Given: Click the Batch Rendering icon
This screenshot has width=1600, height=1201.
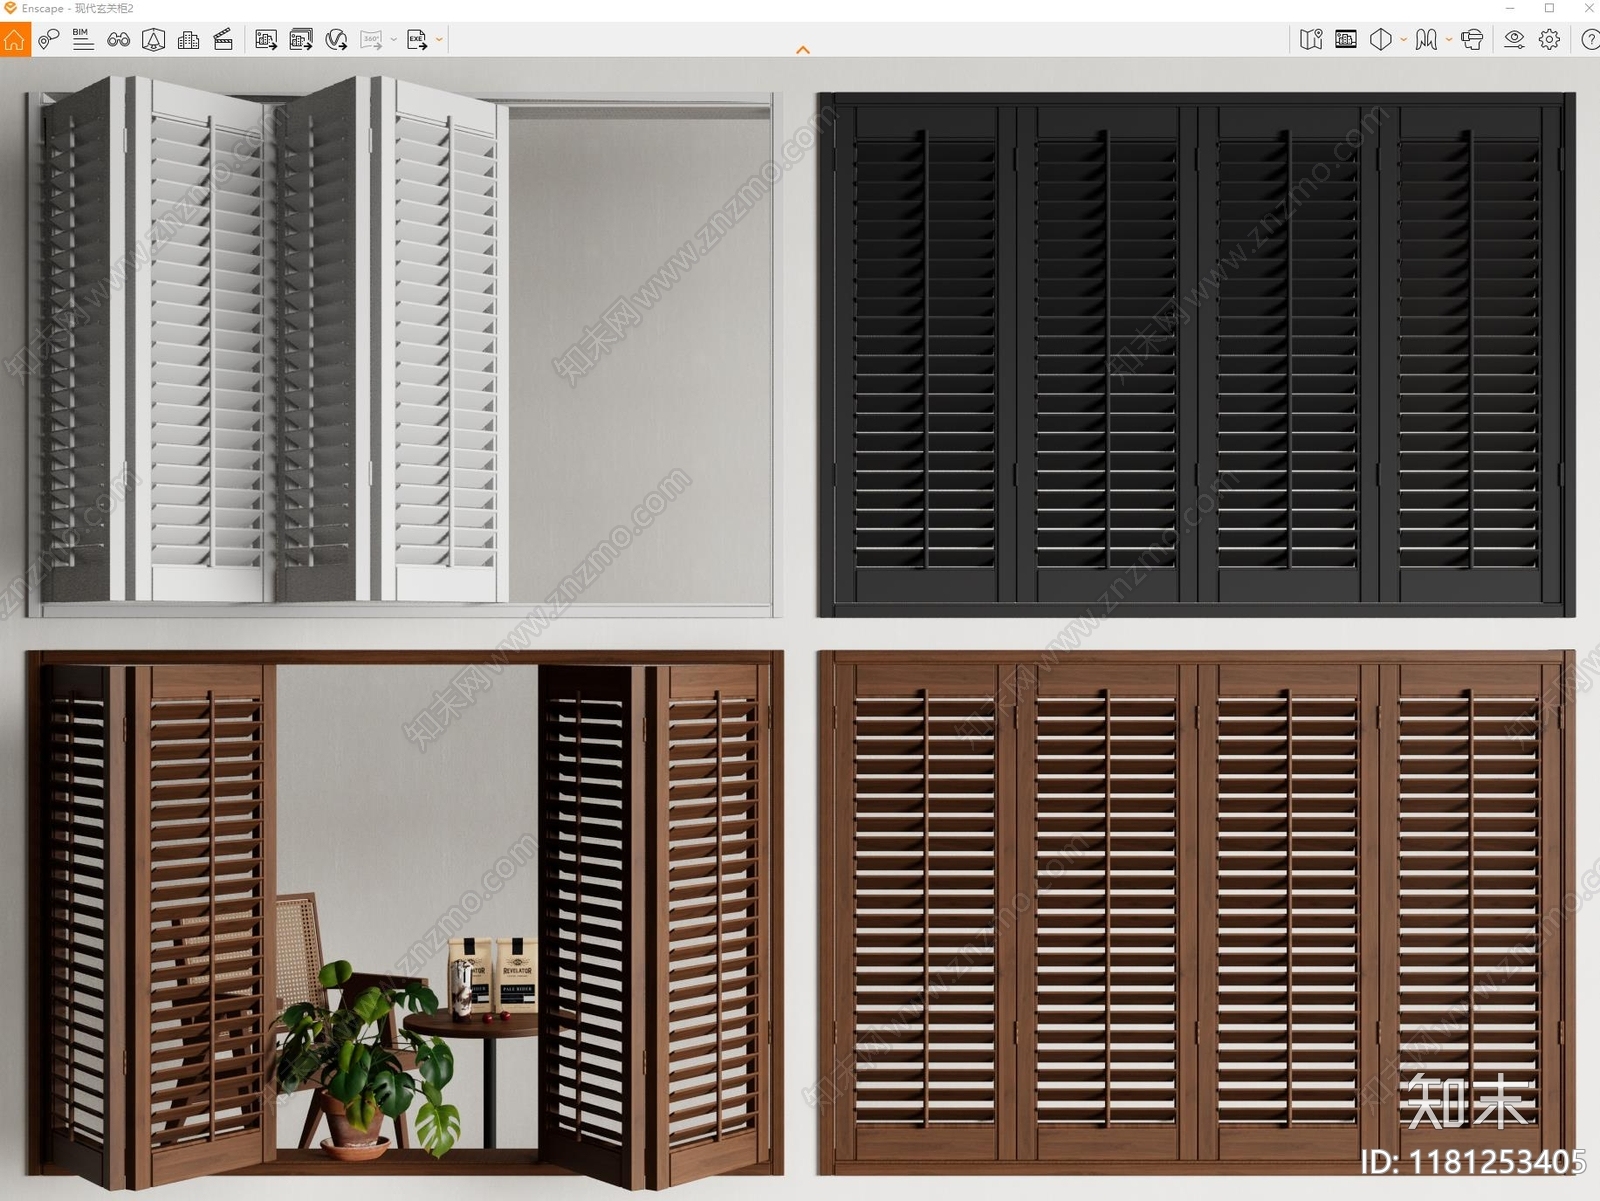Looking at the screenshot, I should tap(301, 40).
